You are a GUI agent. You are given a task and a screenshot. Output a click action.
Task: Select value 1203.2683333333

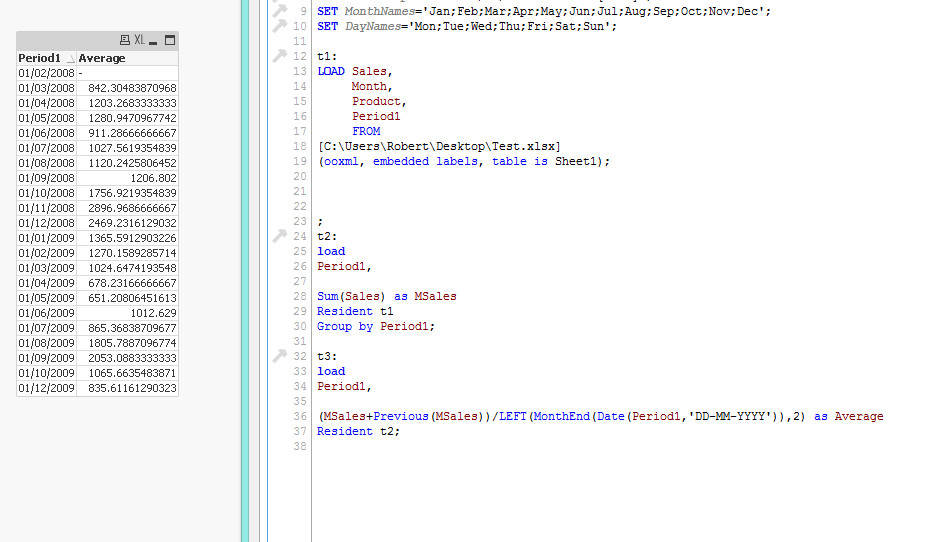[127, 103]
